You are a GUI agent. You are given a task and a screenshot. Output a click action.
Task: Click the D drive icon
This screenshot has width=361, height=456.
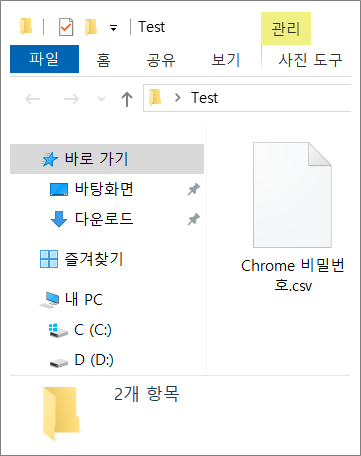pyautogui.click(x=59, y=362)
